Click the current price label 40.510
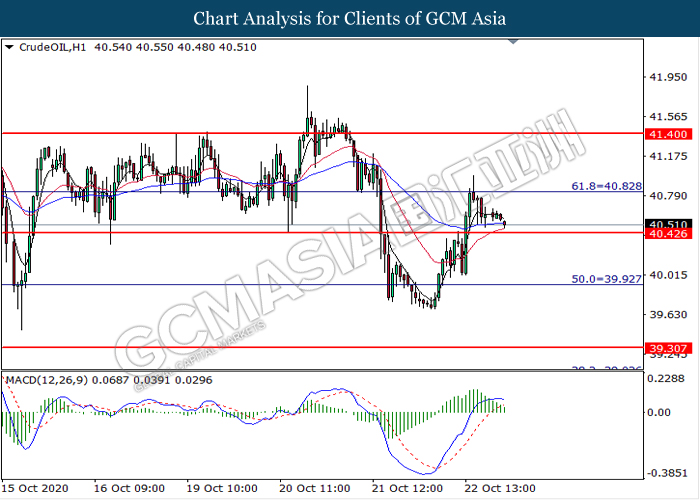The width and height of the screenshot is (700, 500). pyautogui.click(x=668, y=224)
